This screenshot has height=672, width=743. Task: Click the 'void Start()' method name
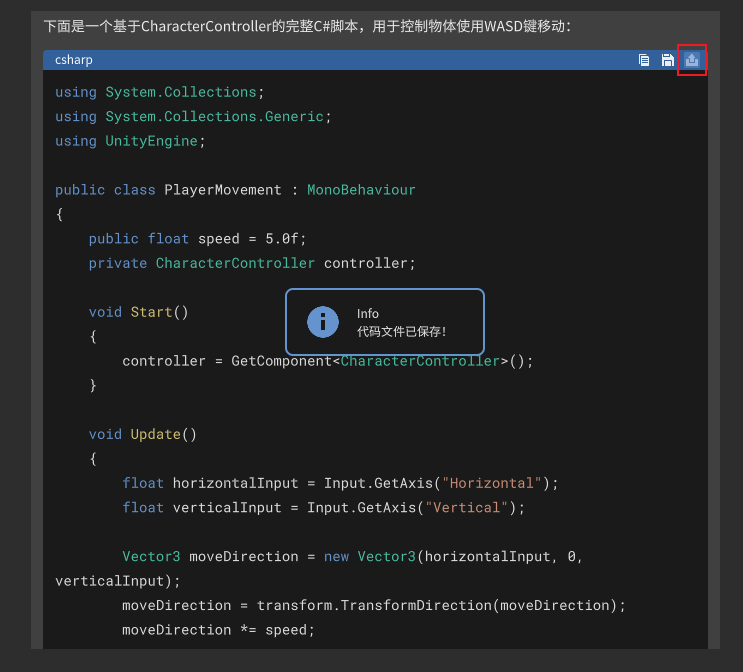point(151,312)
